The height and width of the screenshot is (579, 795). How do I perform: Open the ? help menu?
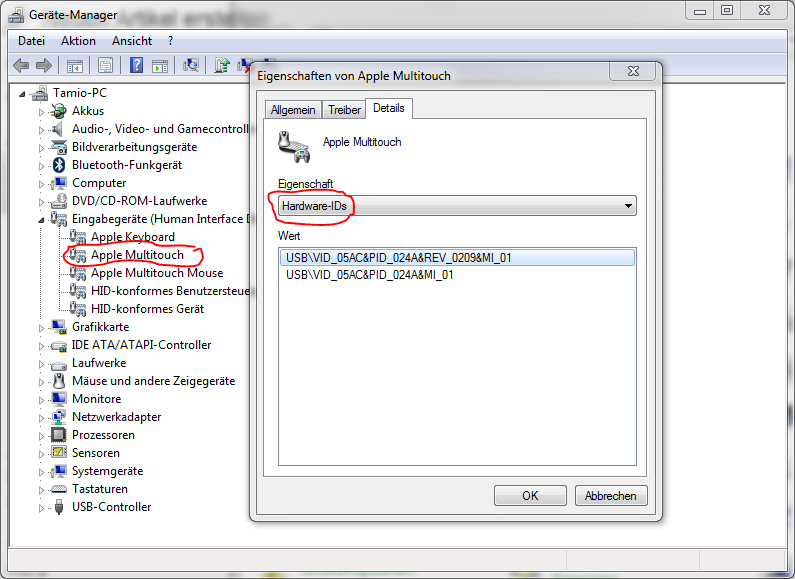pos(170,41)
